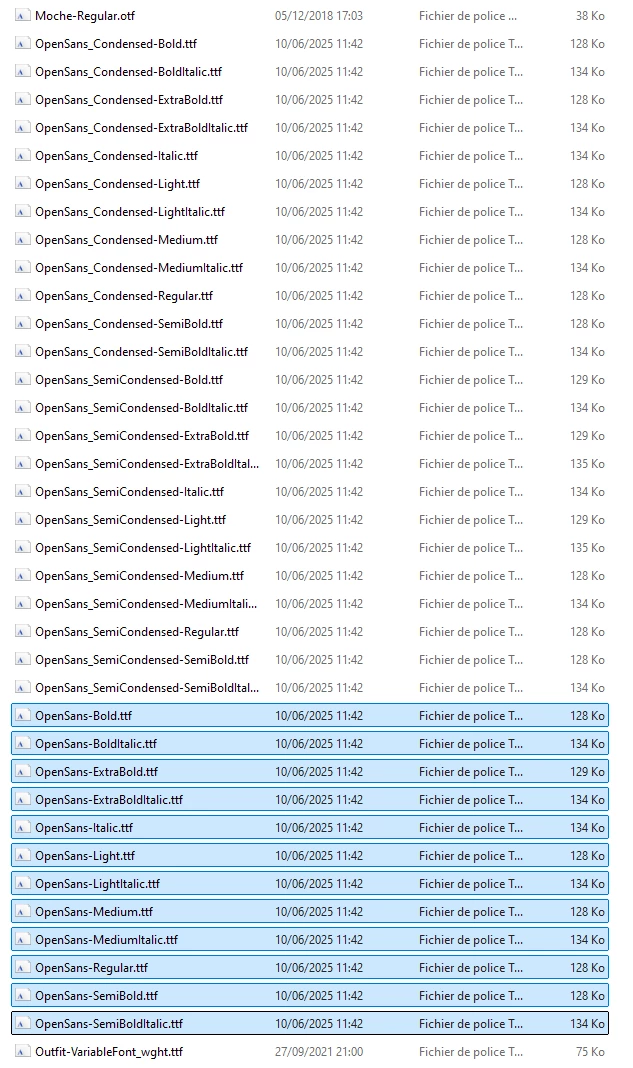
Task: Select the OpenSans-ExtraBold.ttf file icon
Action: [22, 771]
